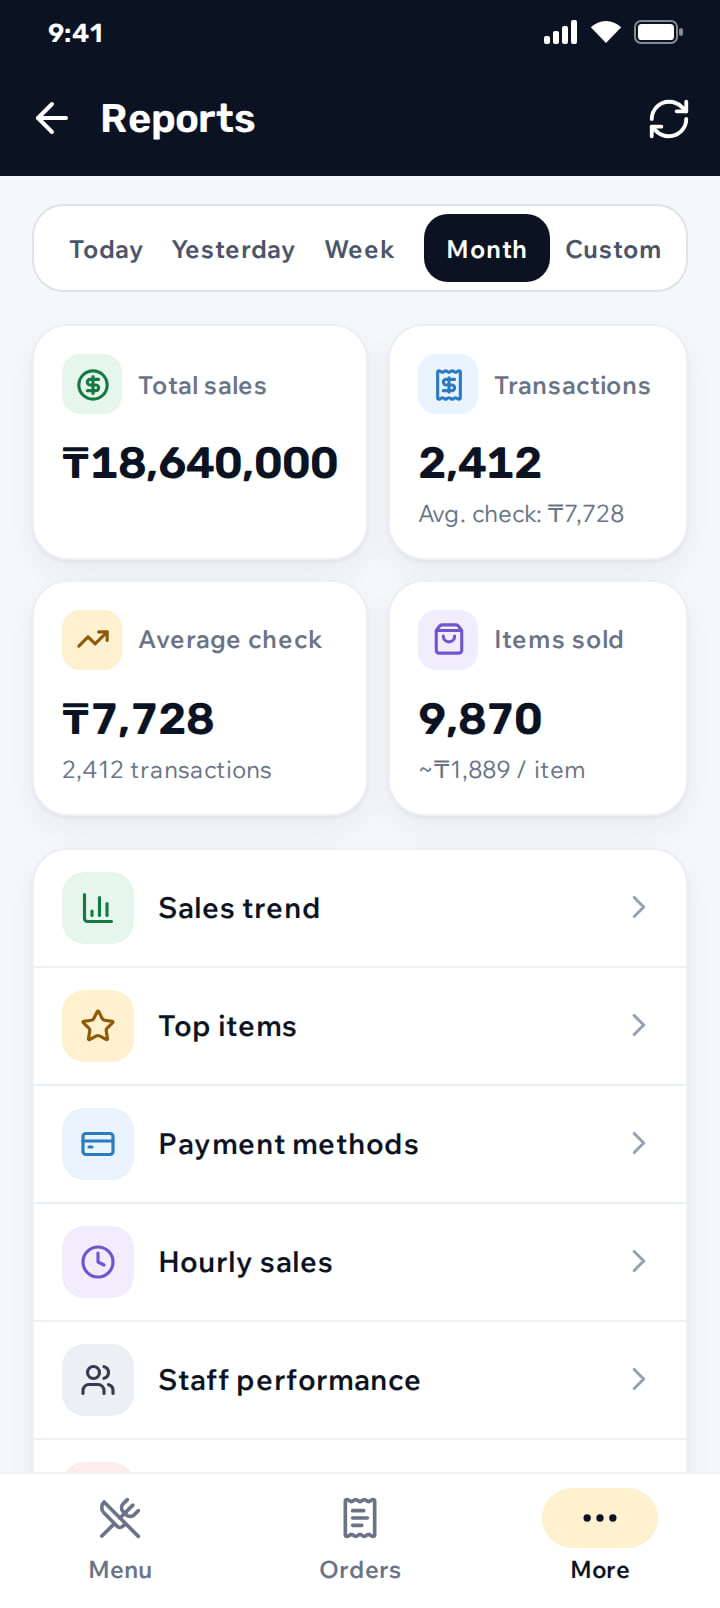Tap the Transactions card label

572,385
